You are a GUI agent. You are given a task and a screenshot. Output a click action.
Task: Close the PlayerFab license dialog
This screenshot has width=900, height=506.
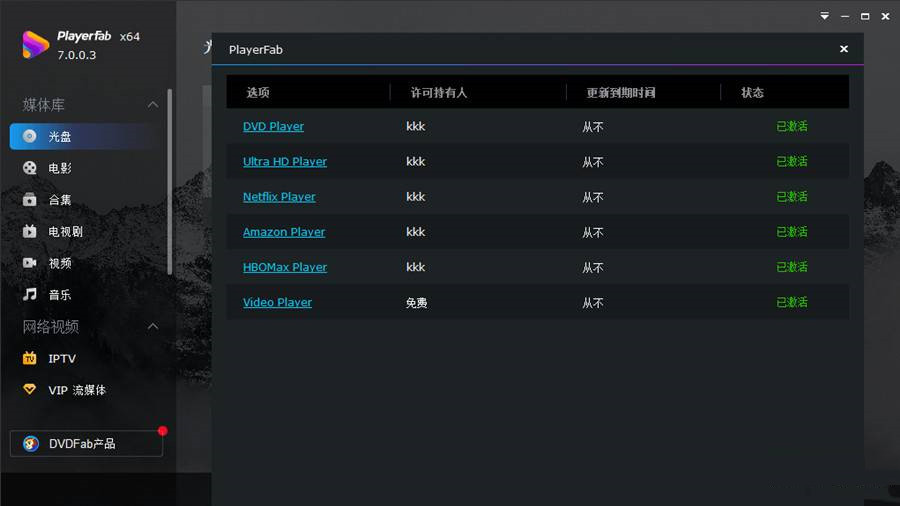[x=844, y=49]
